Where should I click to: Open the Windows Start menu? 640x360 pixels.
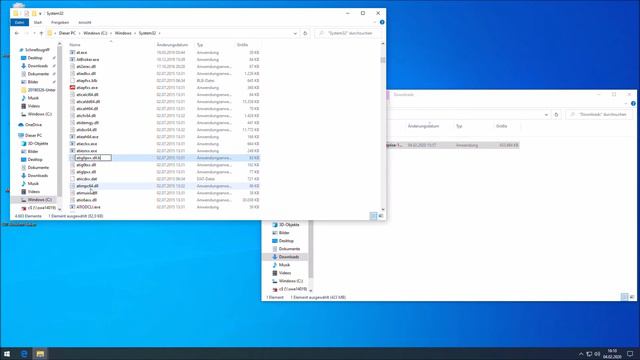pos(7,353)
